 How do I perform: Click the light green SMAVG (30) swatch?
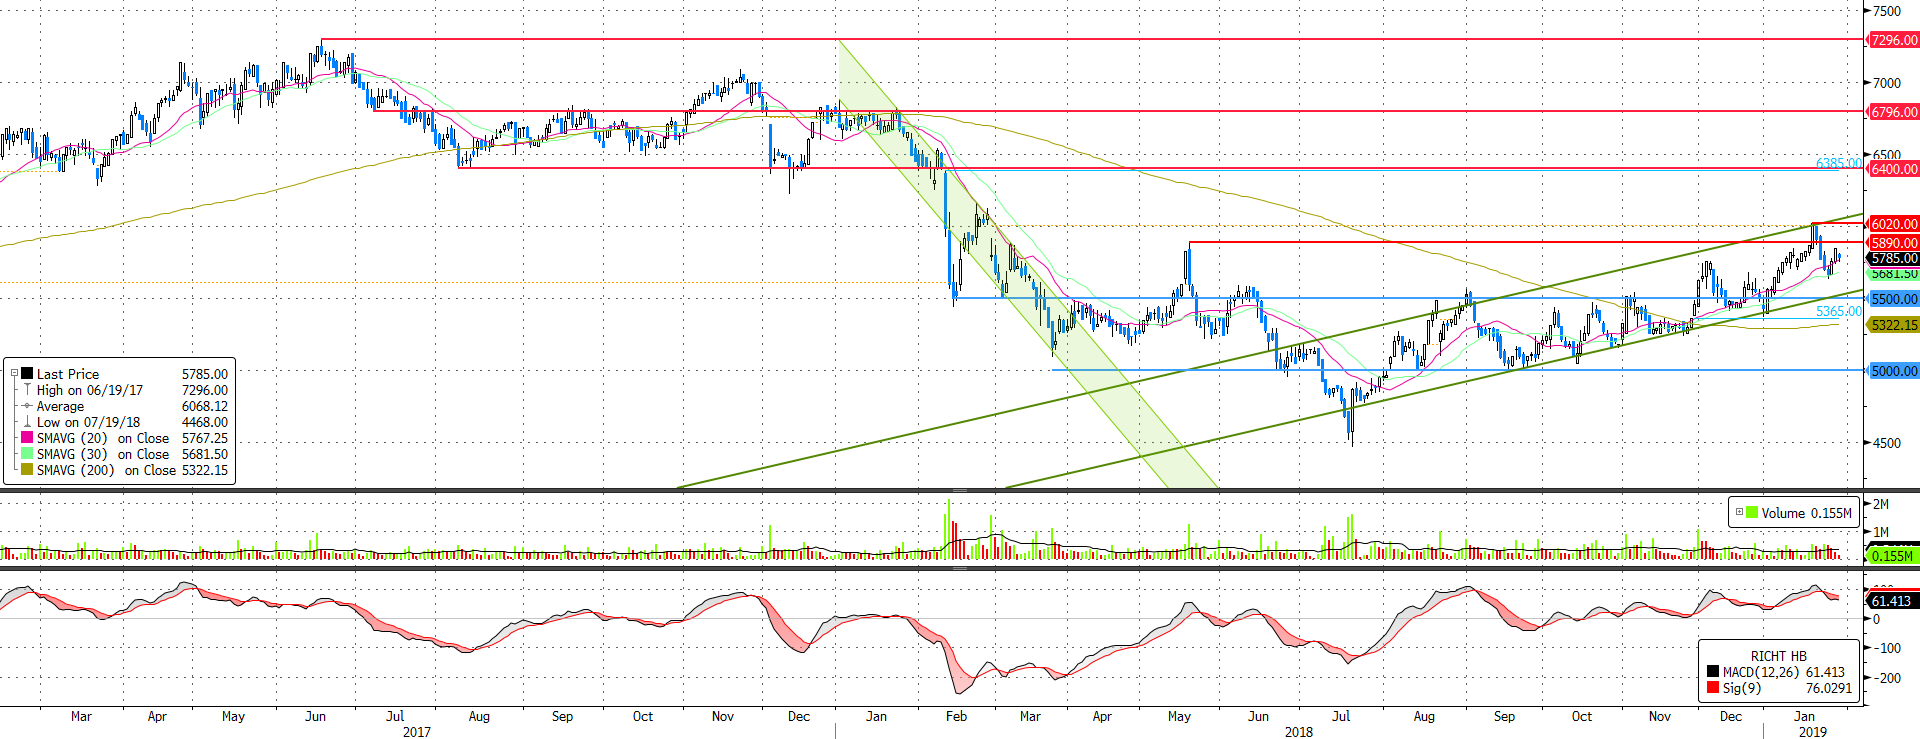coord(27,454)
